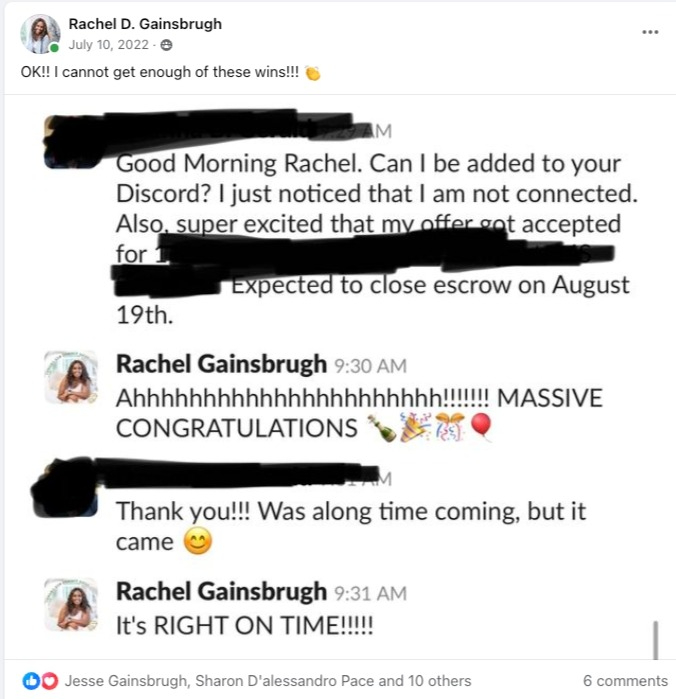The height and width of the screenshot is (699, 676).
Task: Click the clapping hands emoji in caption
Action: pos(313,73)
